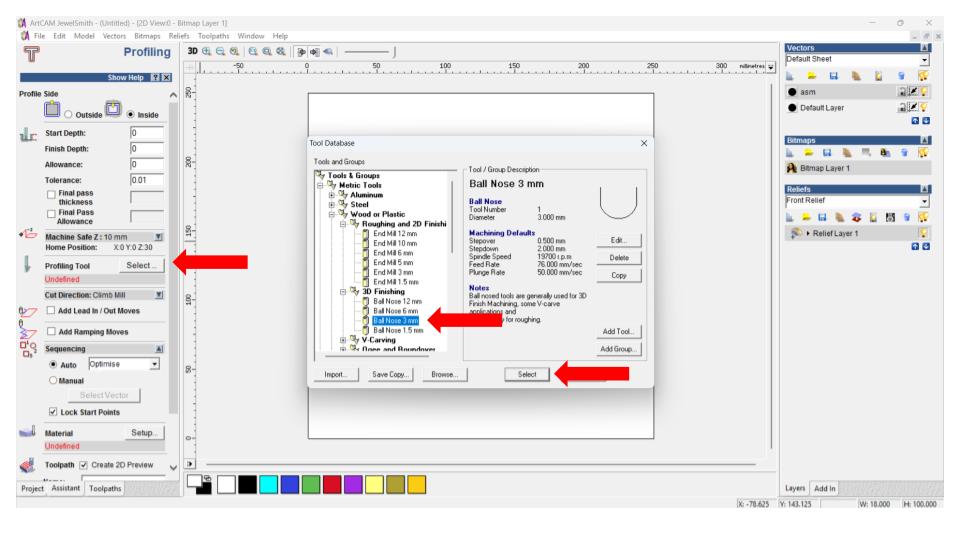Click the Profiling help question mark icon
960x540 pixels.
[156, 78]
